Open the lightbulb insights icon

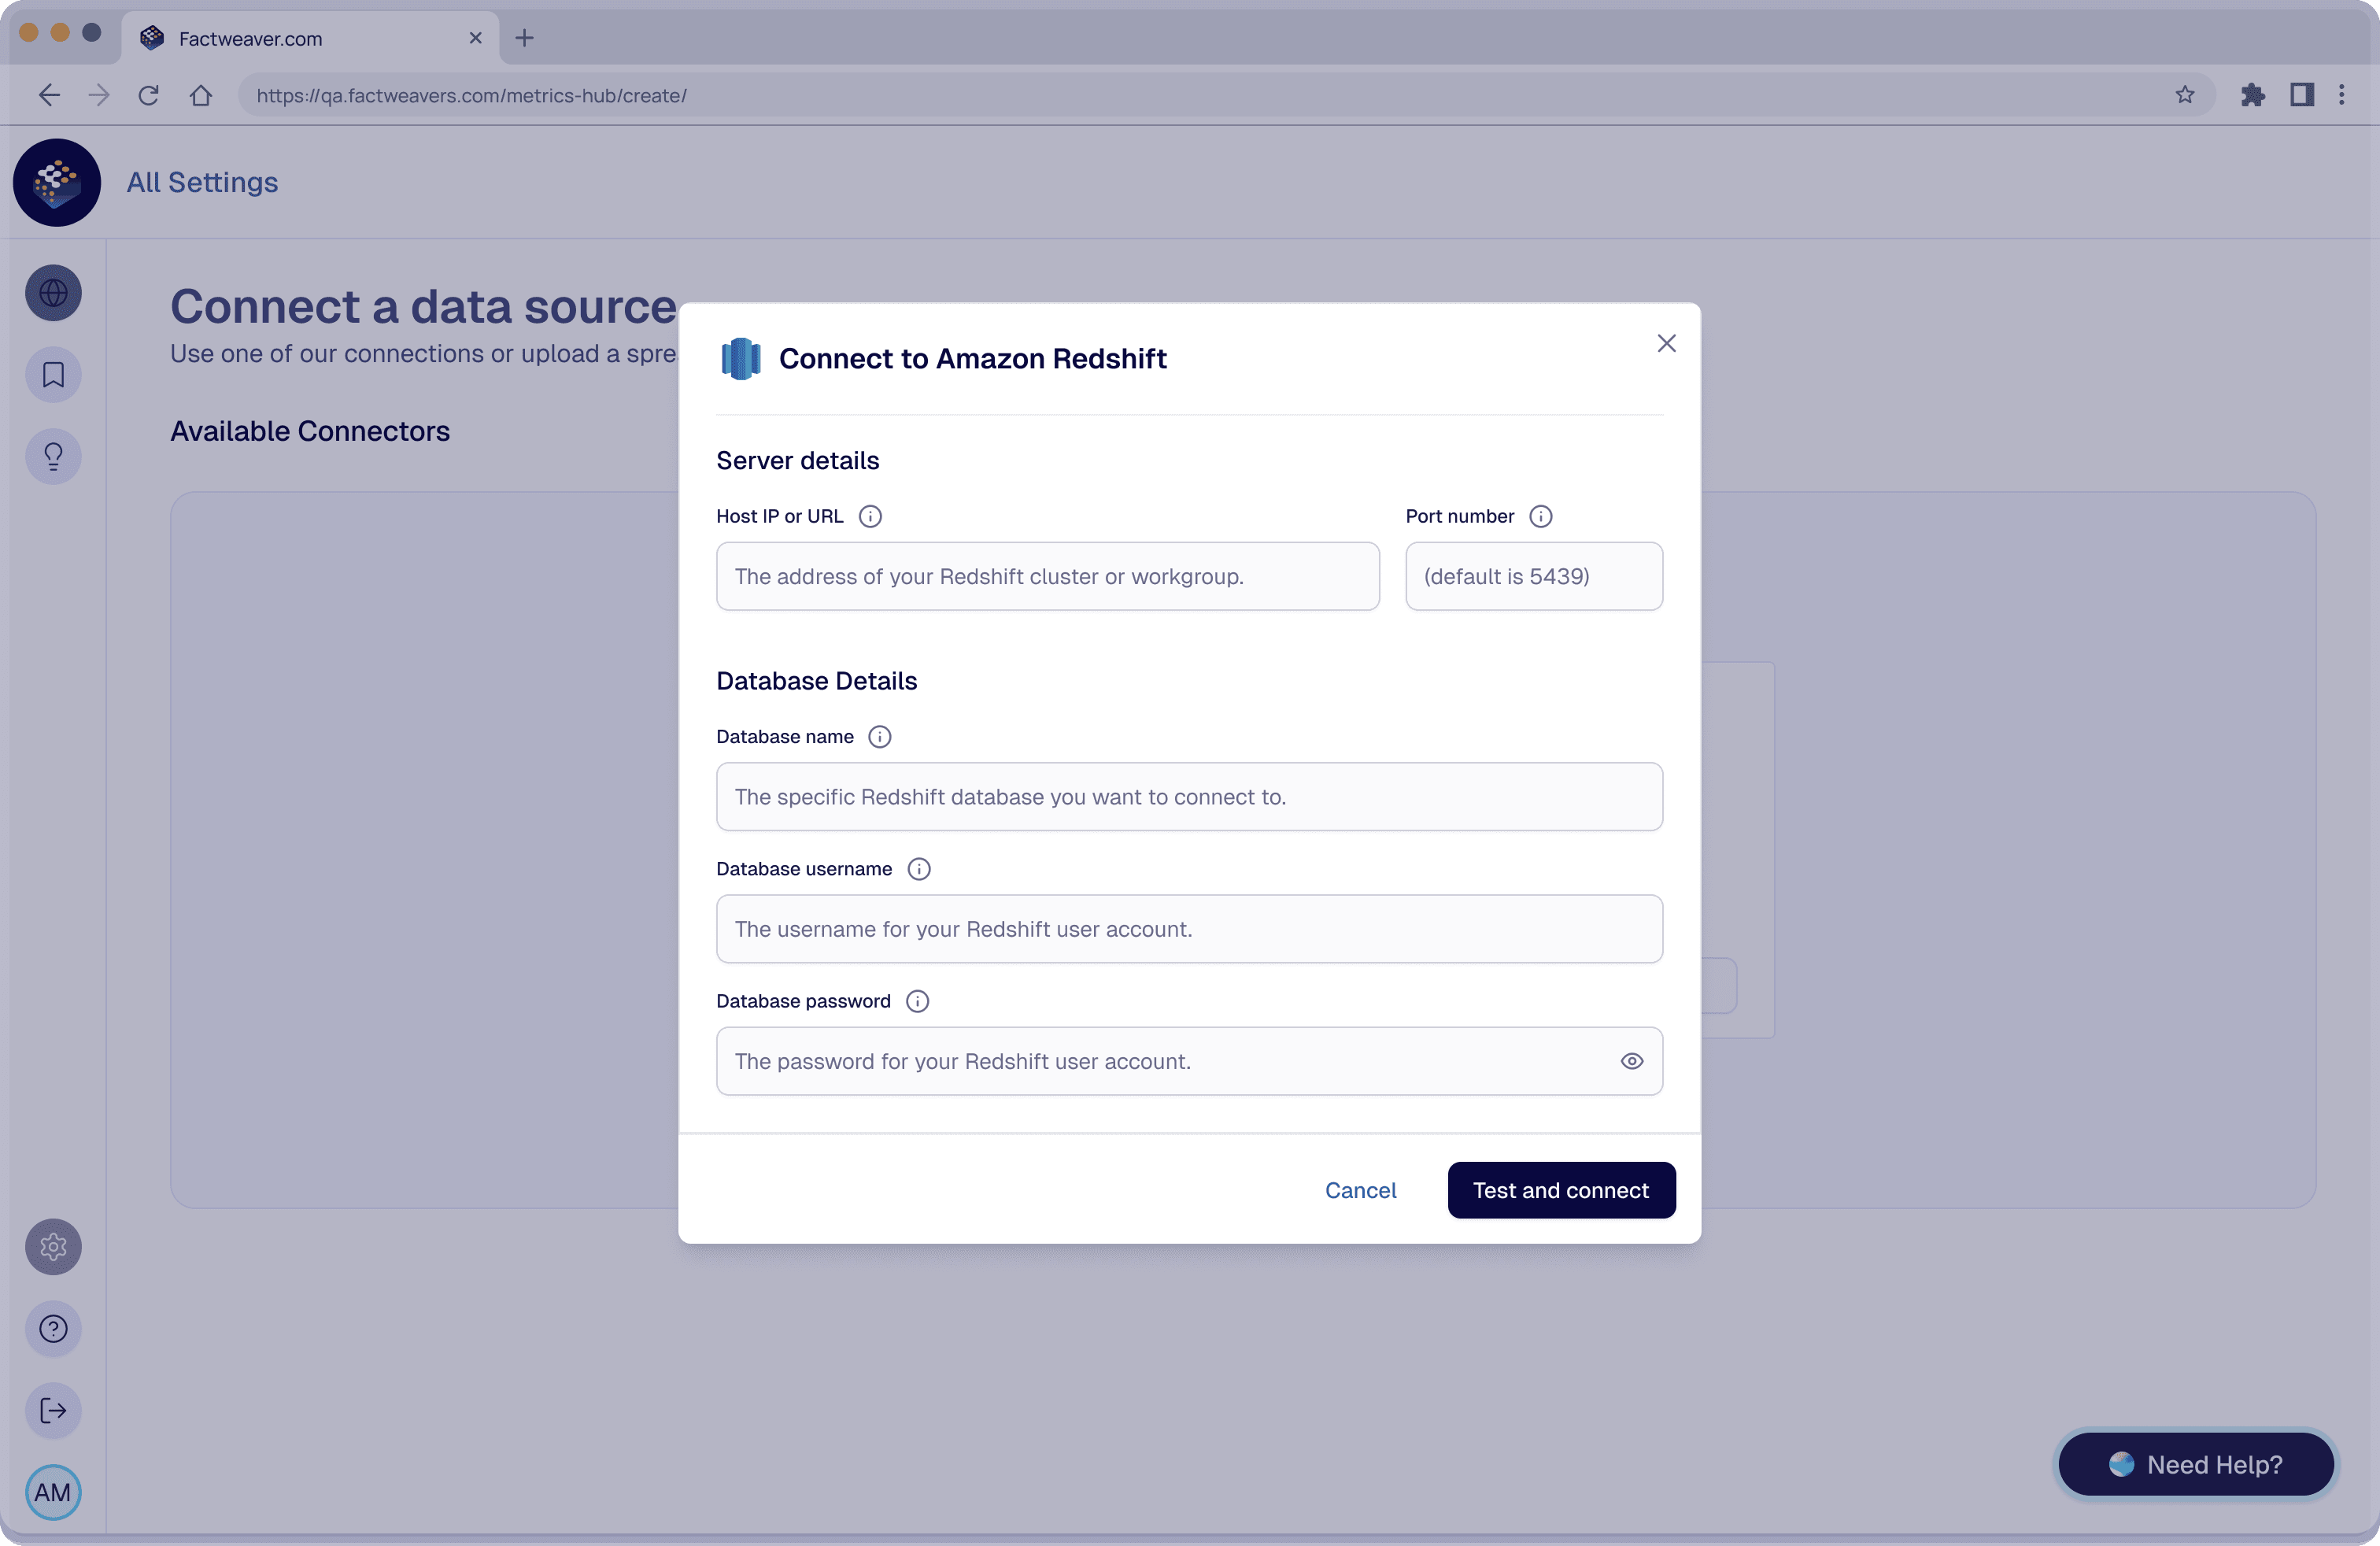click(53, 457)
